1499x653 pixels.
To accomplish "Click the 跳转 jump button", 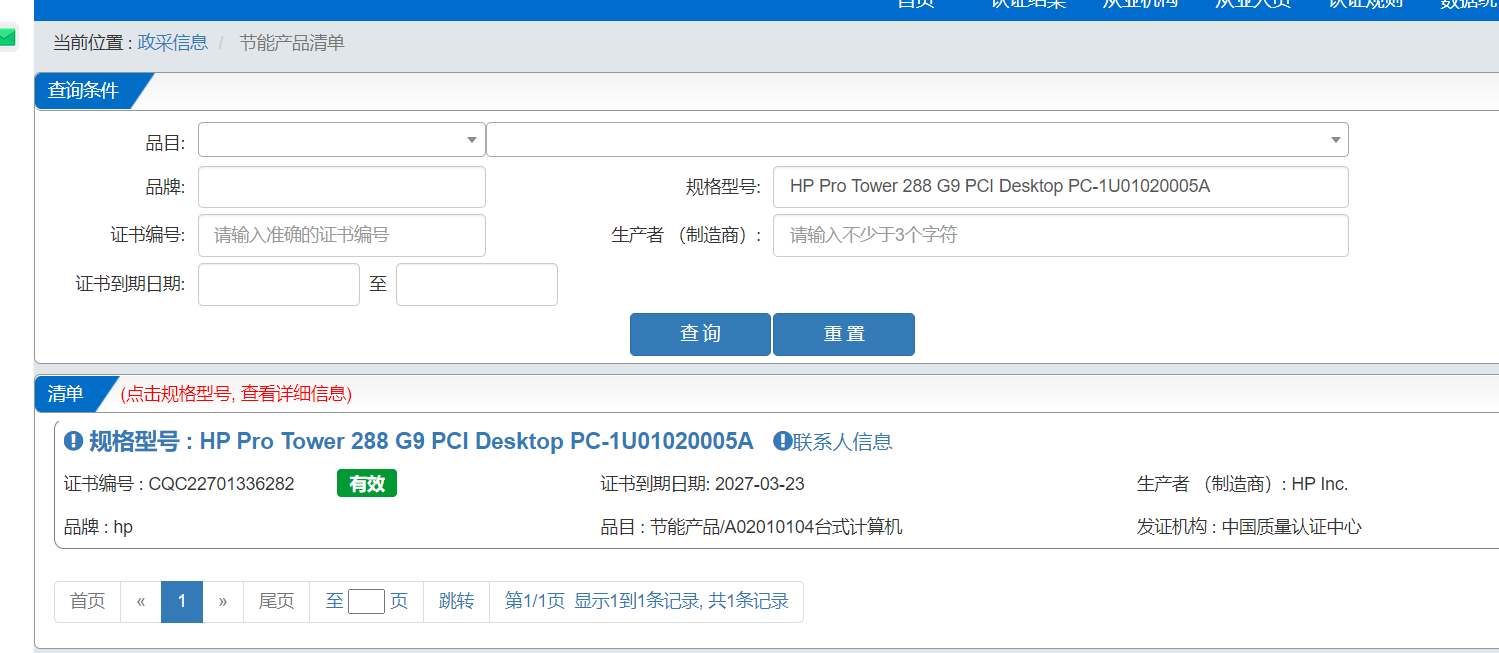I will pos(457,601).
